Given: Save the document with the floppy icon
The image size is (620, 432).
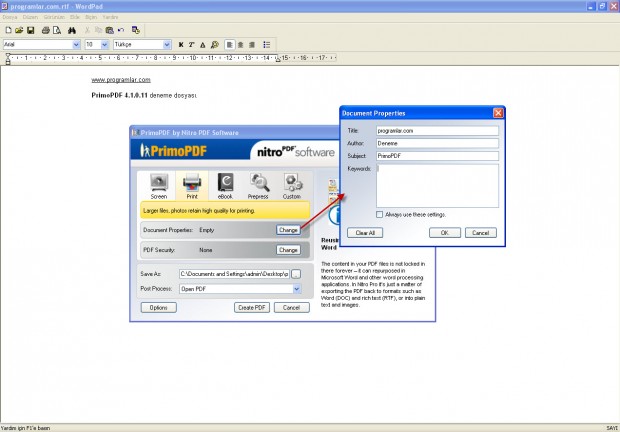Looking at the screenshot, I should tap(30, 30).
